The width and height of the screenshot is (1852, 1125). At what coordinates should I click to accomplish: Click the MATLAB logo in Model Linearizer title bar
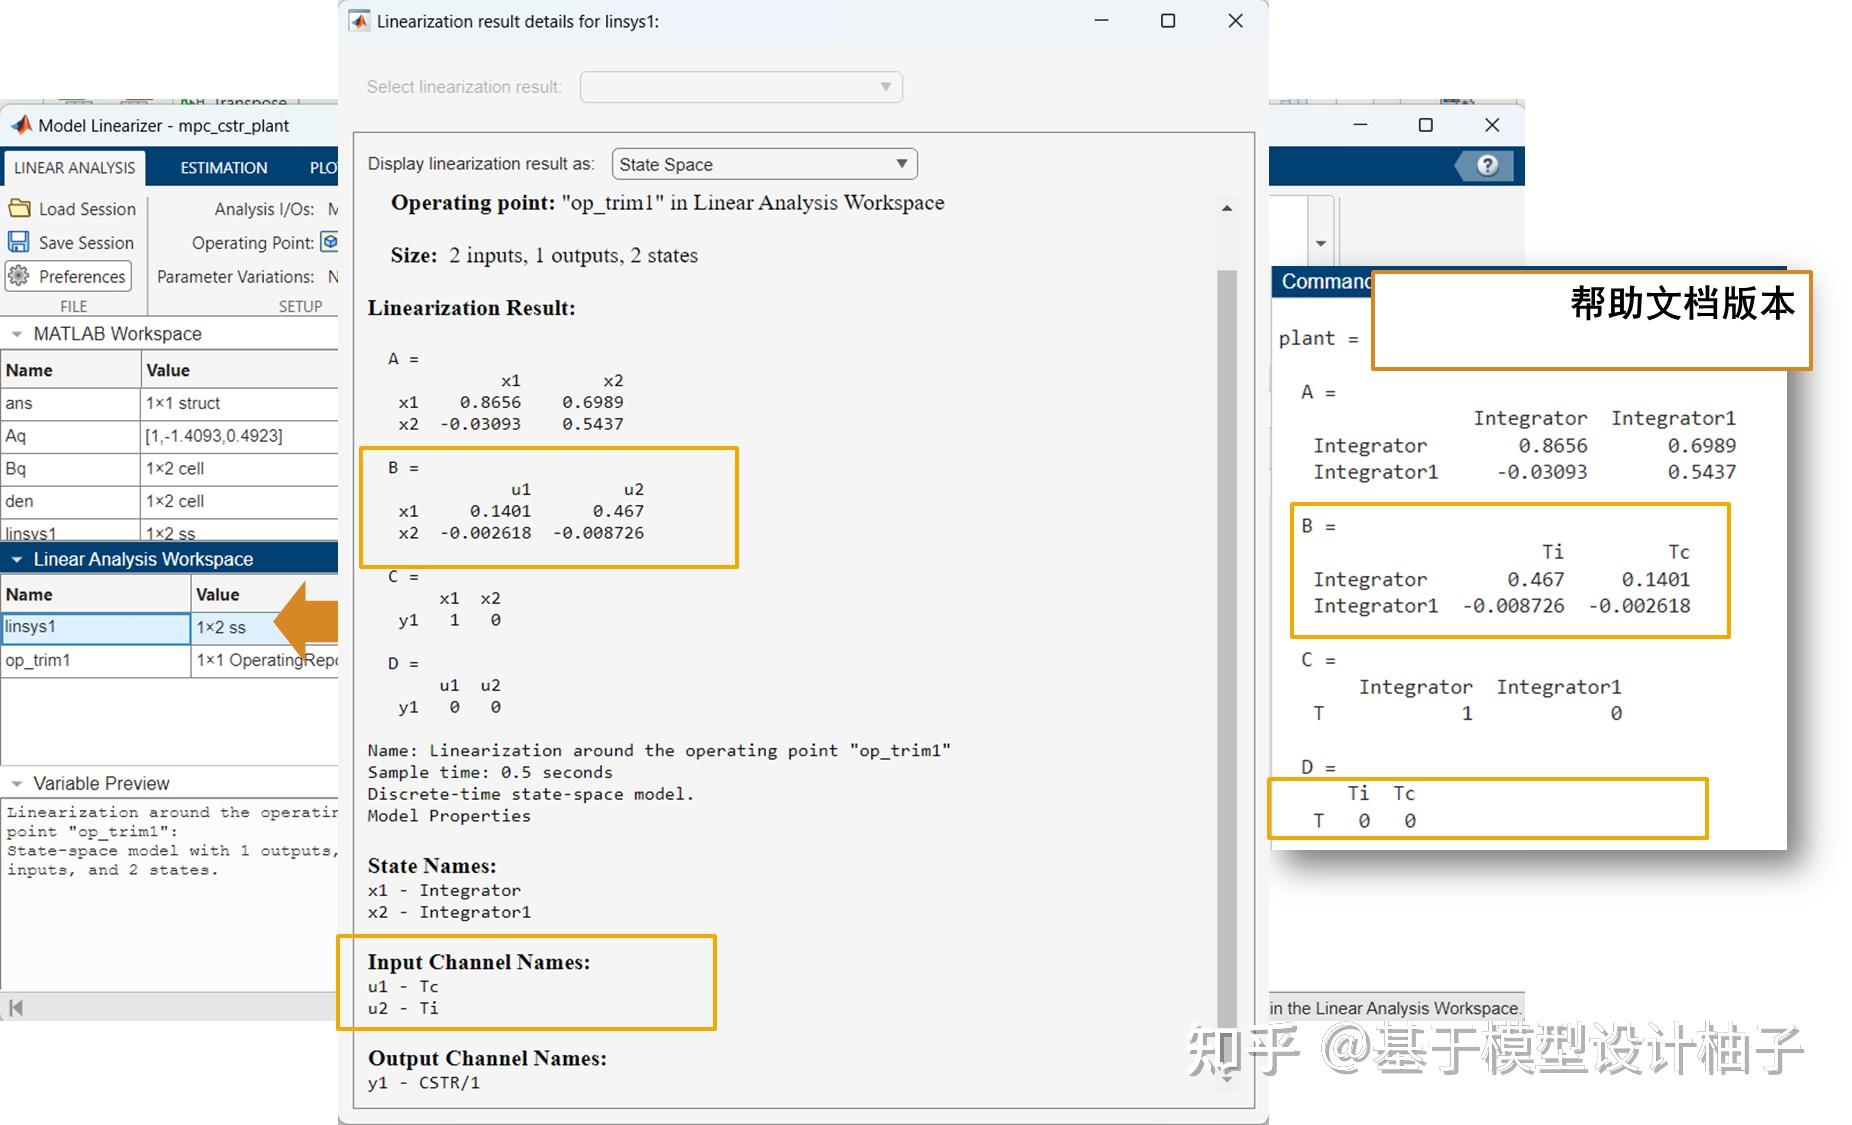[20, 125]
